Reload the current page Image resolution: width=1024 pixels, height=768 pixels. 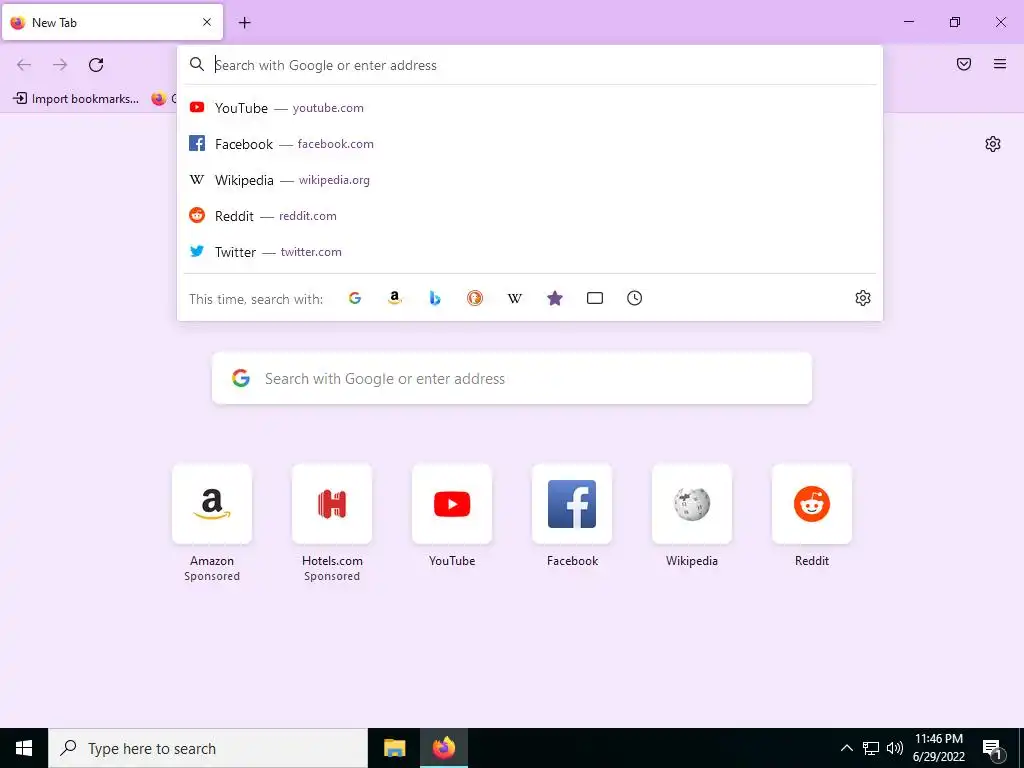click(x=96, y=65)
